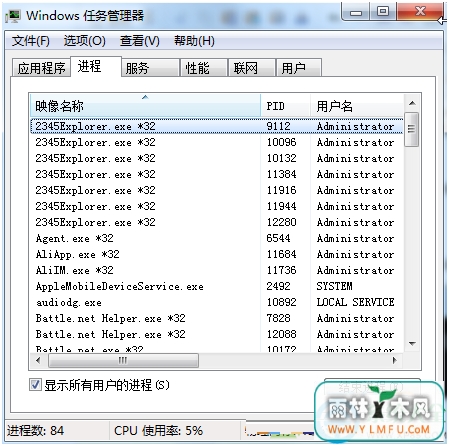Open the 帮助(H) menu
The height and width of the screenshot is (446, 449).
(194, 41)
